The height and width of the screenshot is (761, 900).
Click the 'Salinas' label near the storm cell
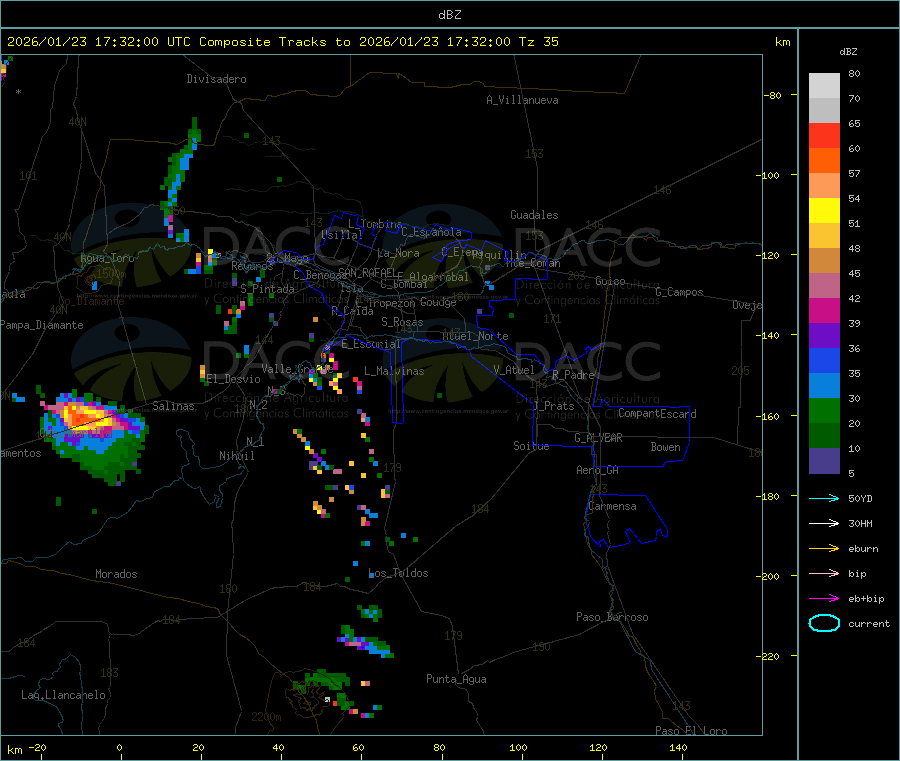point(173,406)
